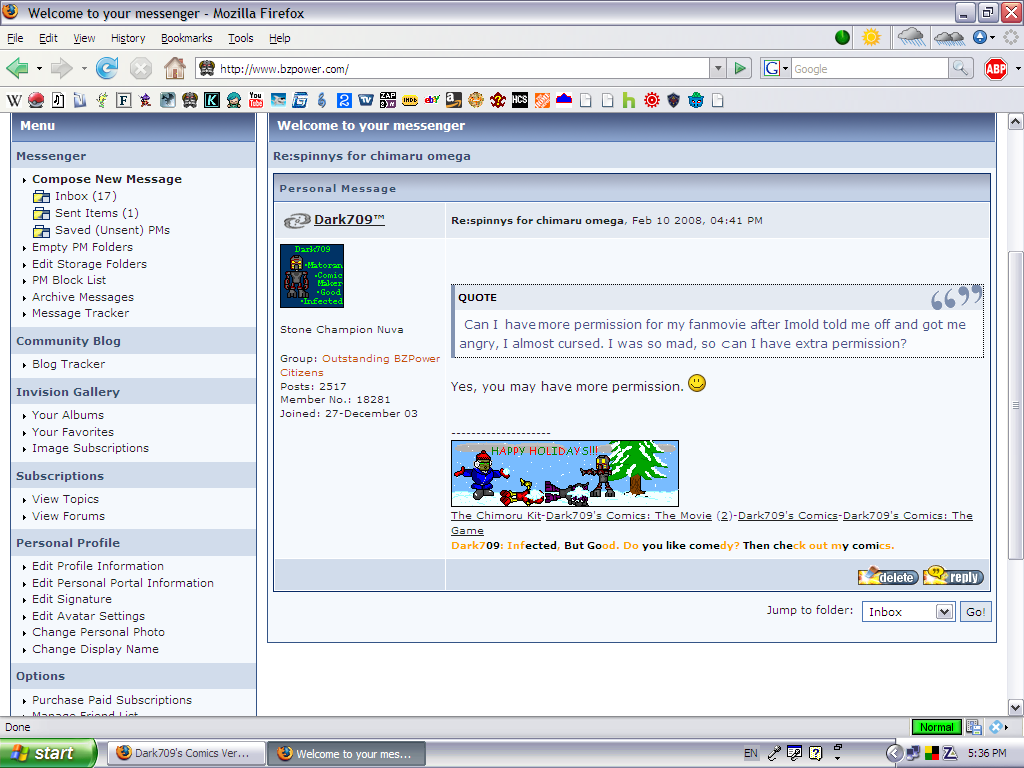Screen dimensions: 1024x768
Task: Click the Wikipedia W bookmark icon
Action: (x=13, y=100)
